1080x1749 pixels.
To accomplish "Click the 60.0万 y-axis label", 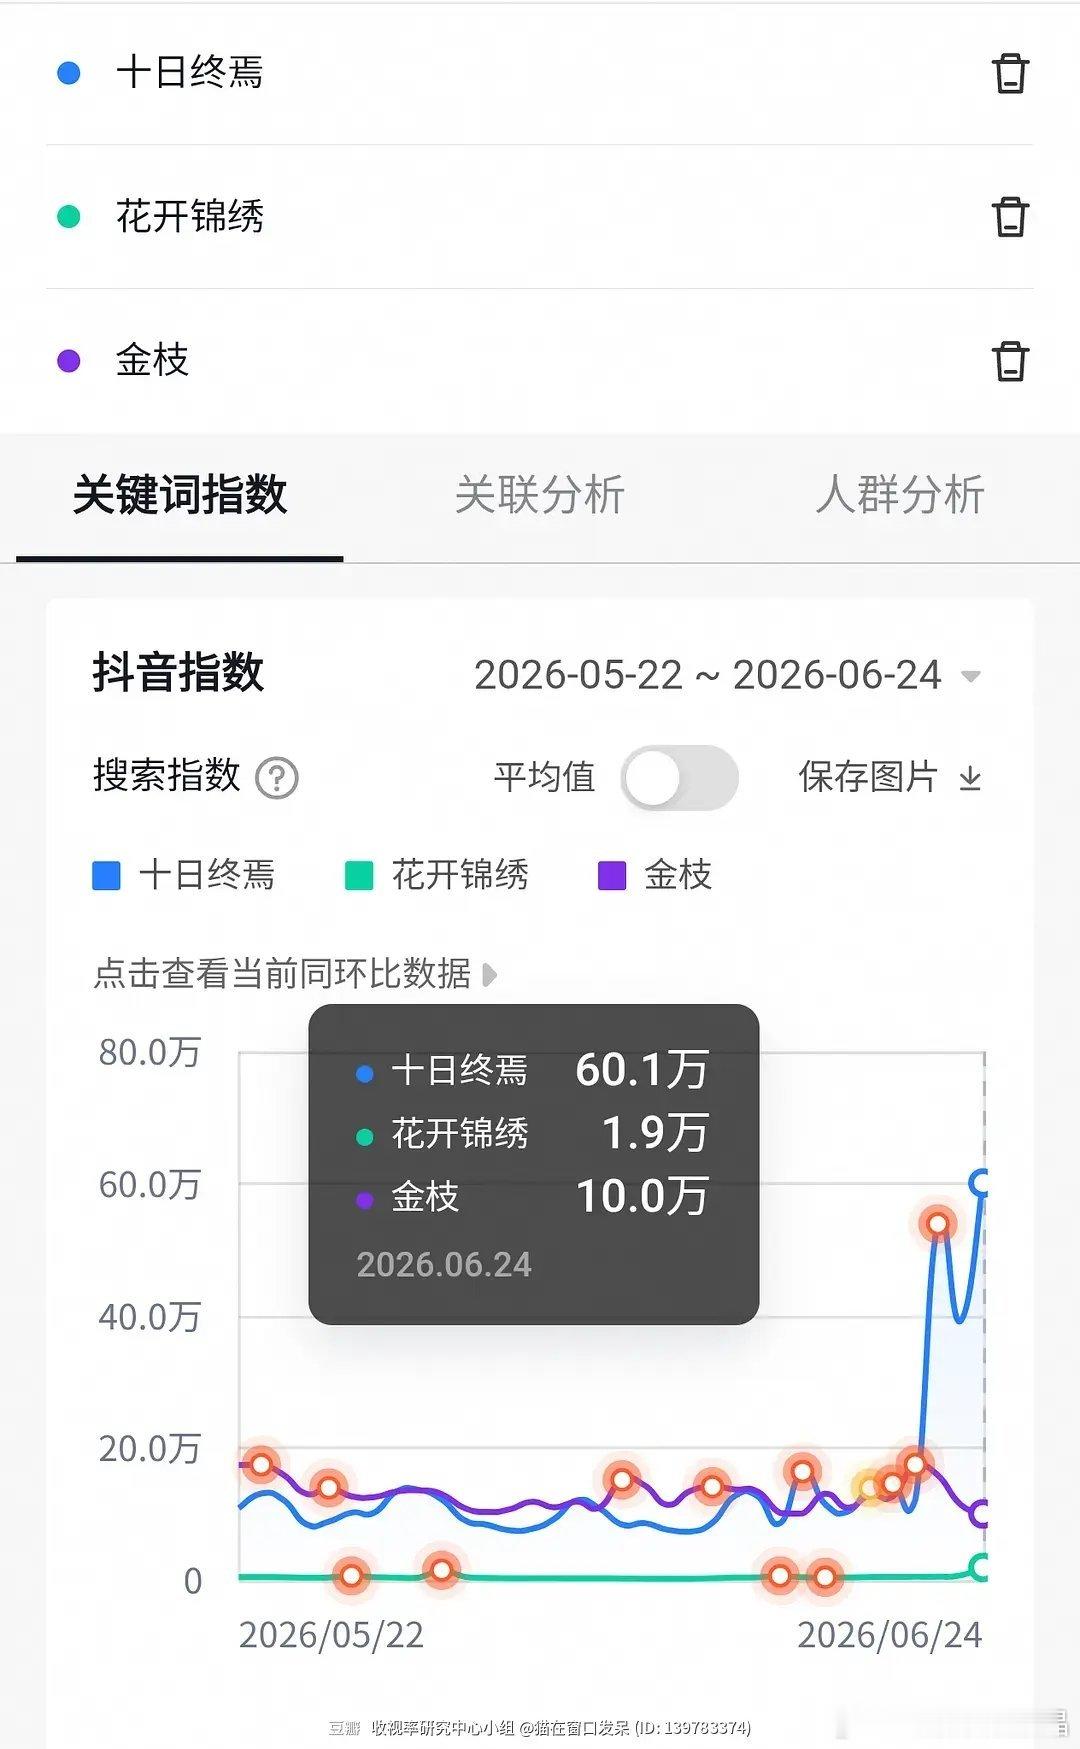I will [x=149, y=1184].
